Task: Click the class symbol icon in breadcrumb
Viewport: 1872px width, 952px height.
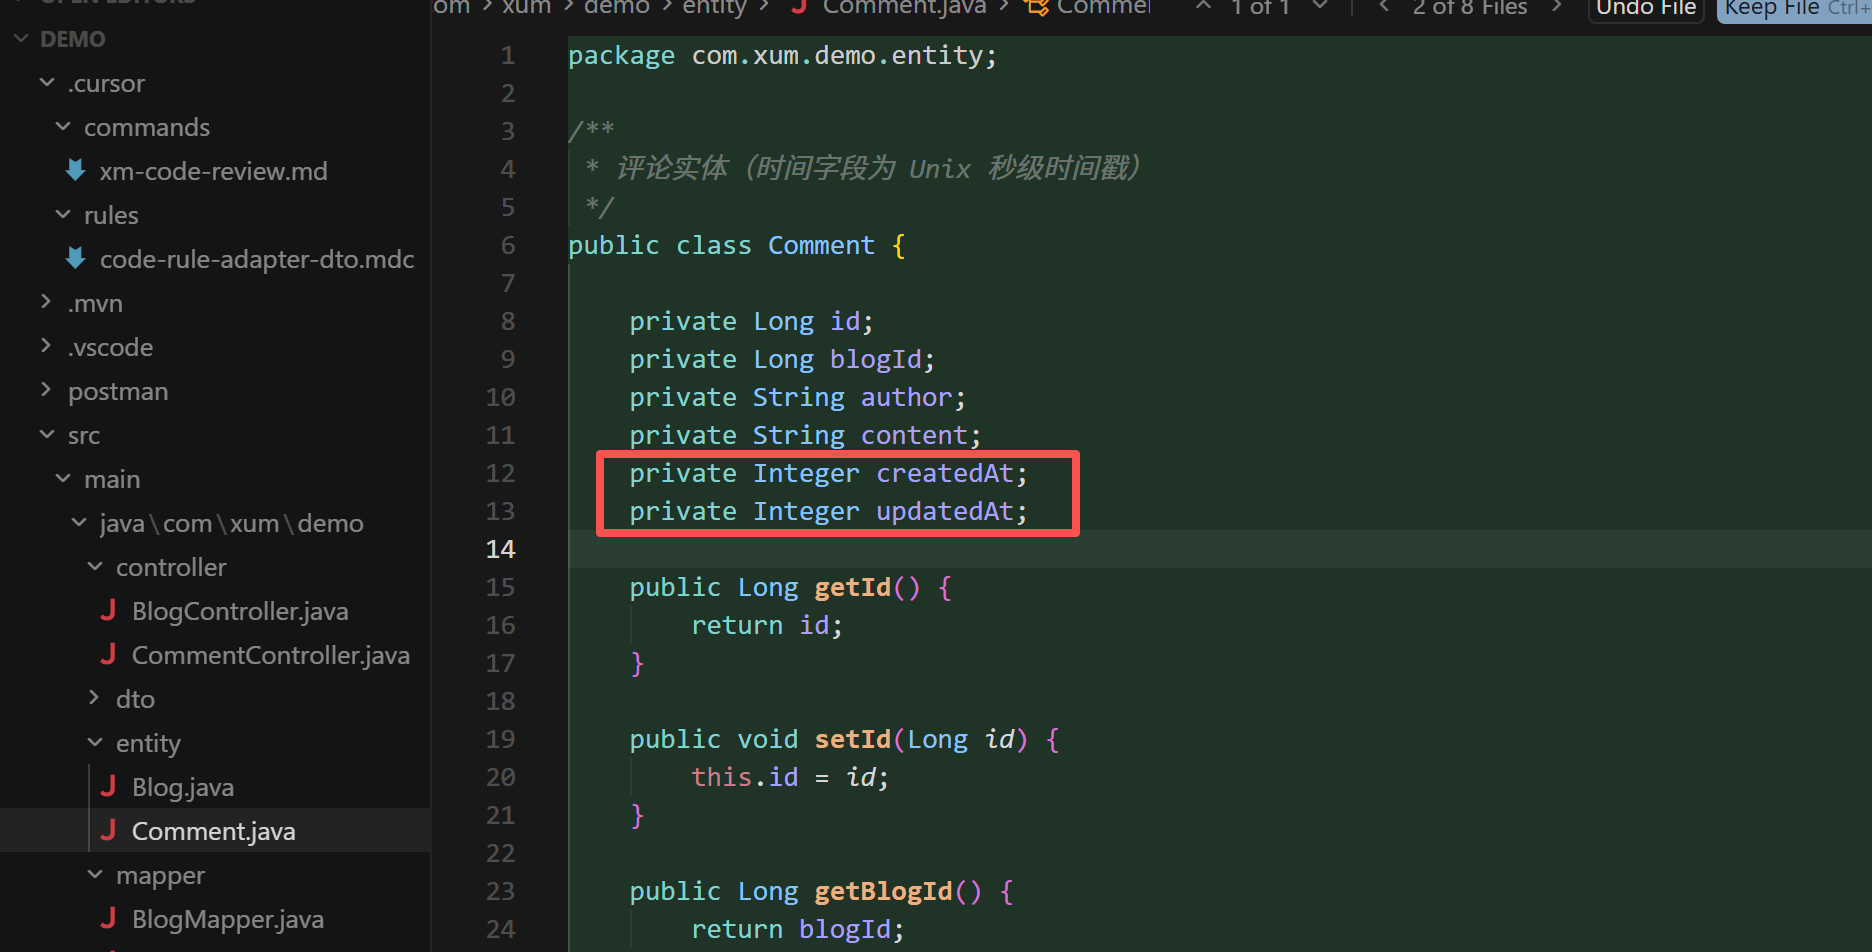Action: [x=1037, y=8]
